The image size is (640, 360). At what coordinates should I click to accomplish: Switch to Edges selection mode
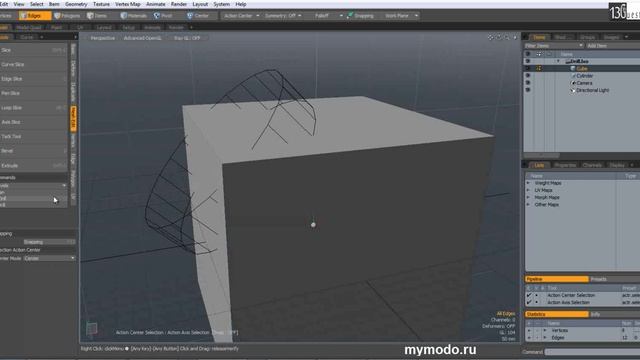35,16
